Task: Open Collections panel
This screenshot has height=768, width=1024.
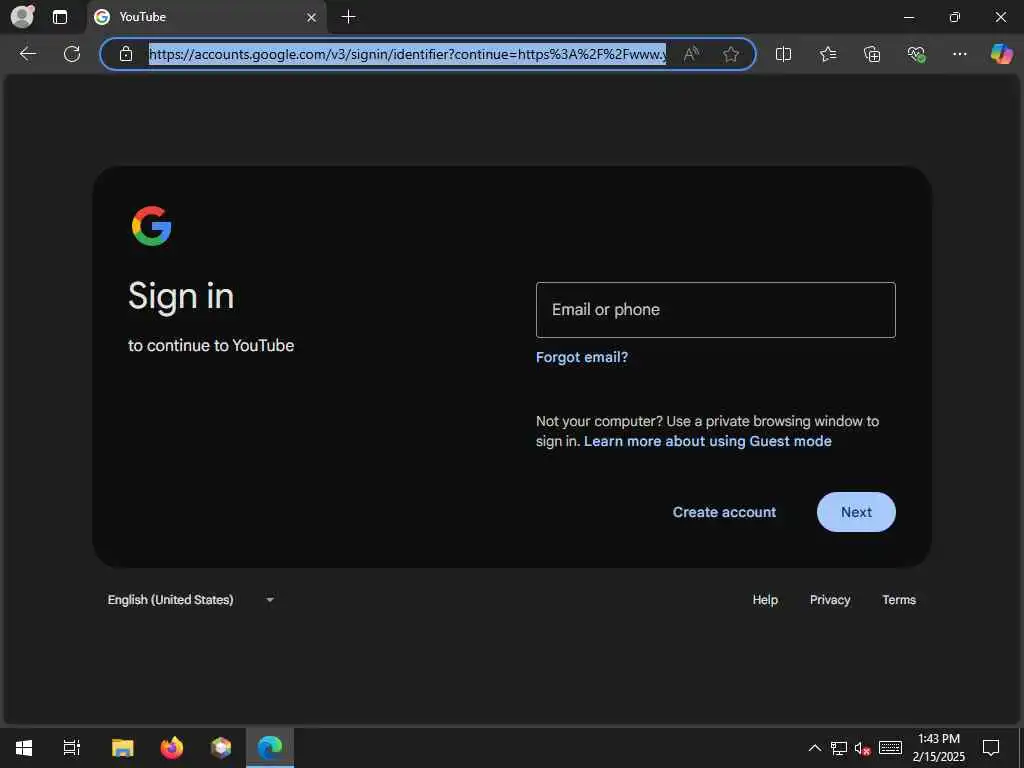Action: click(872, 54)
